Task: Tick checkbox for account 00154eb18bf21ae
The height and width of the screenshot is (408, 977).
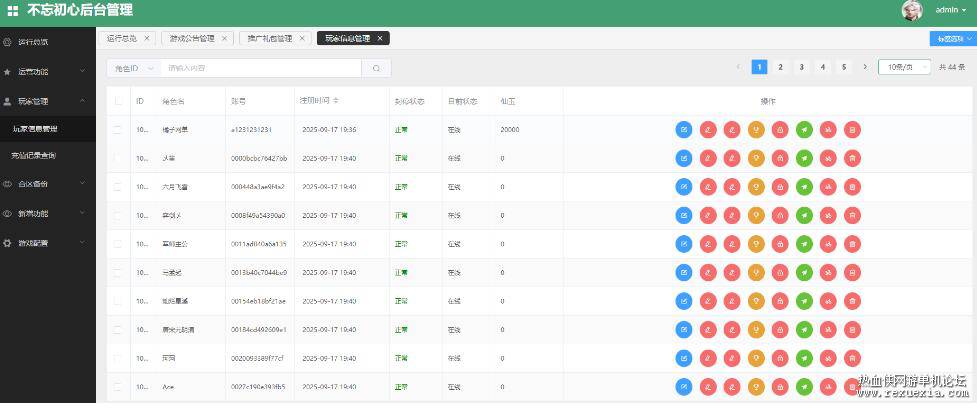Action: pos(118,301)
